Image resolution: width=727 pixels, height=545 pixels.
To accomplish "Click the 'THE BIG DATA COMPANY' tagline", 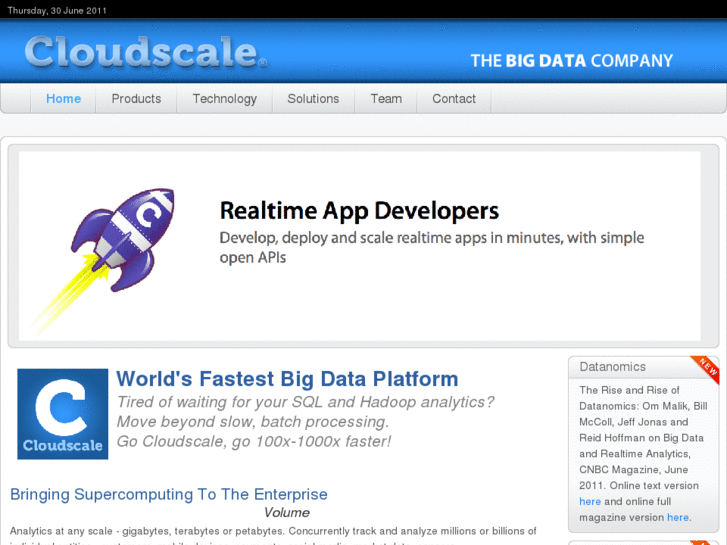I will (572, 61).
